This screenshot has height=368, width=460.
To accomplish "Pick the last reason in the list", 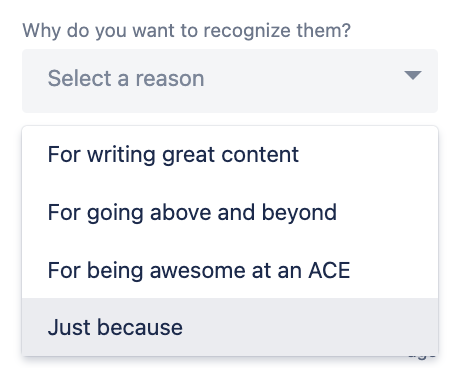I will point(230,327).
